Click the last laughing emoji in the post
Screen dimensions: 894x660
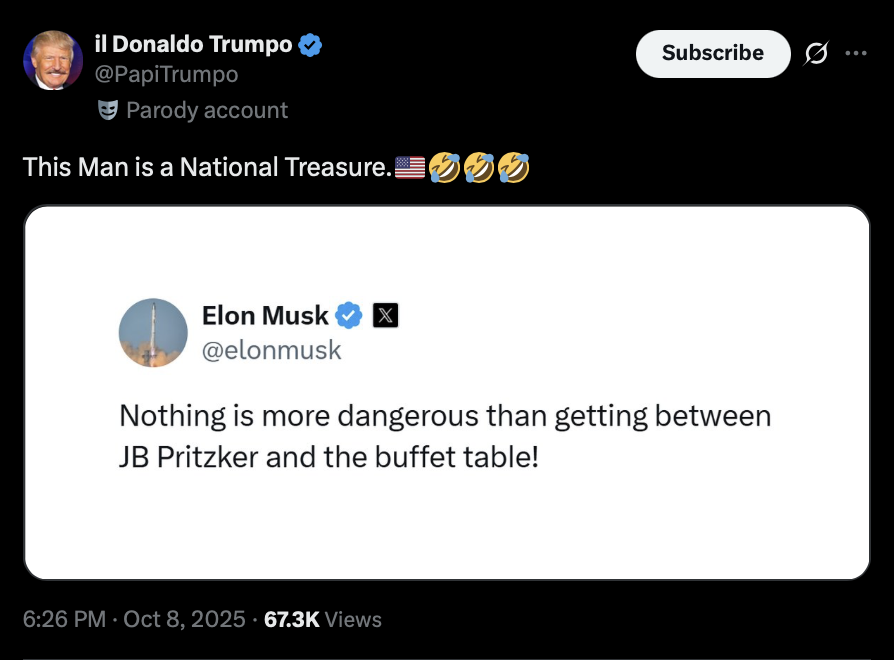[x=513, y=167]
